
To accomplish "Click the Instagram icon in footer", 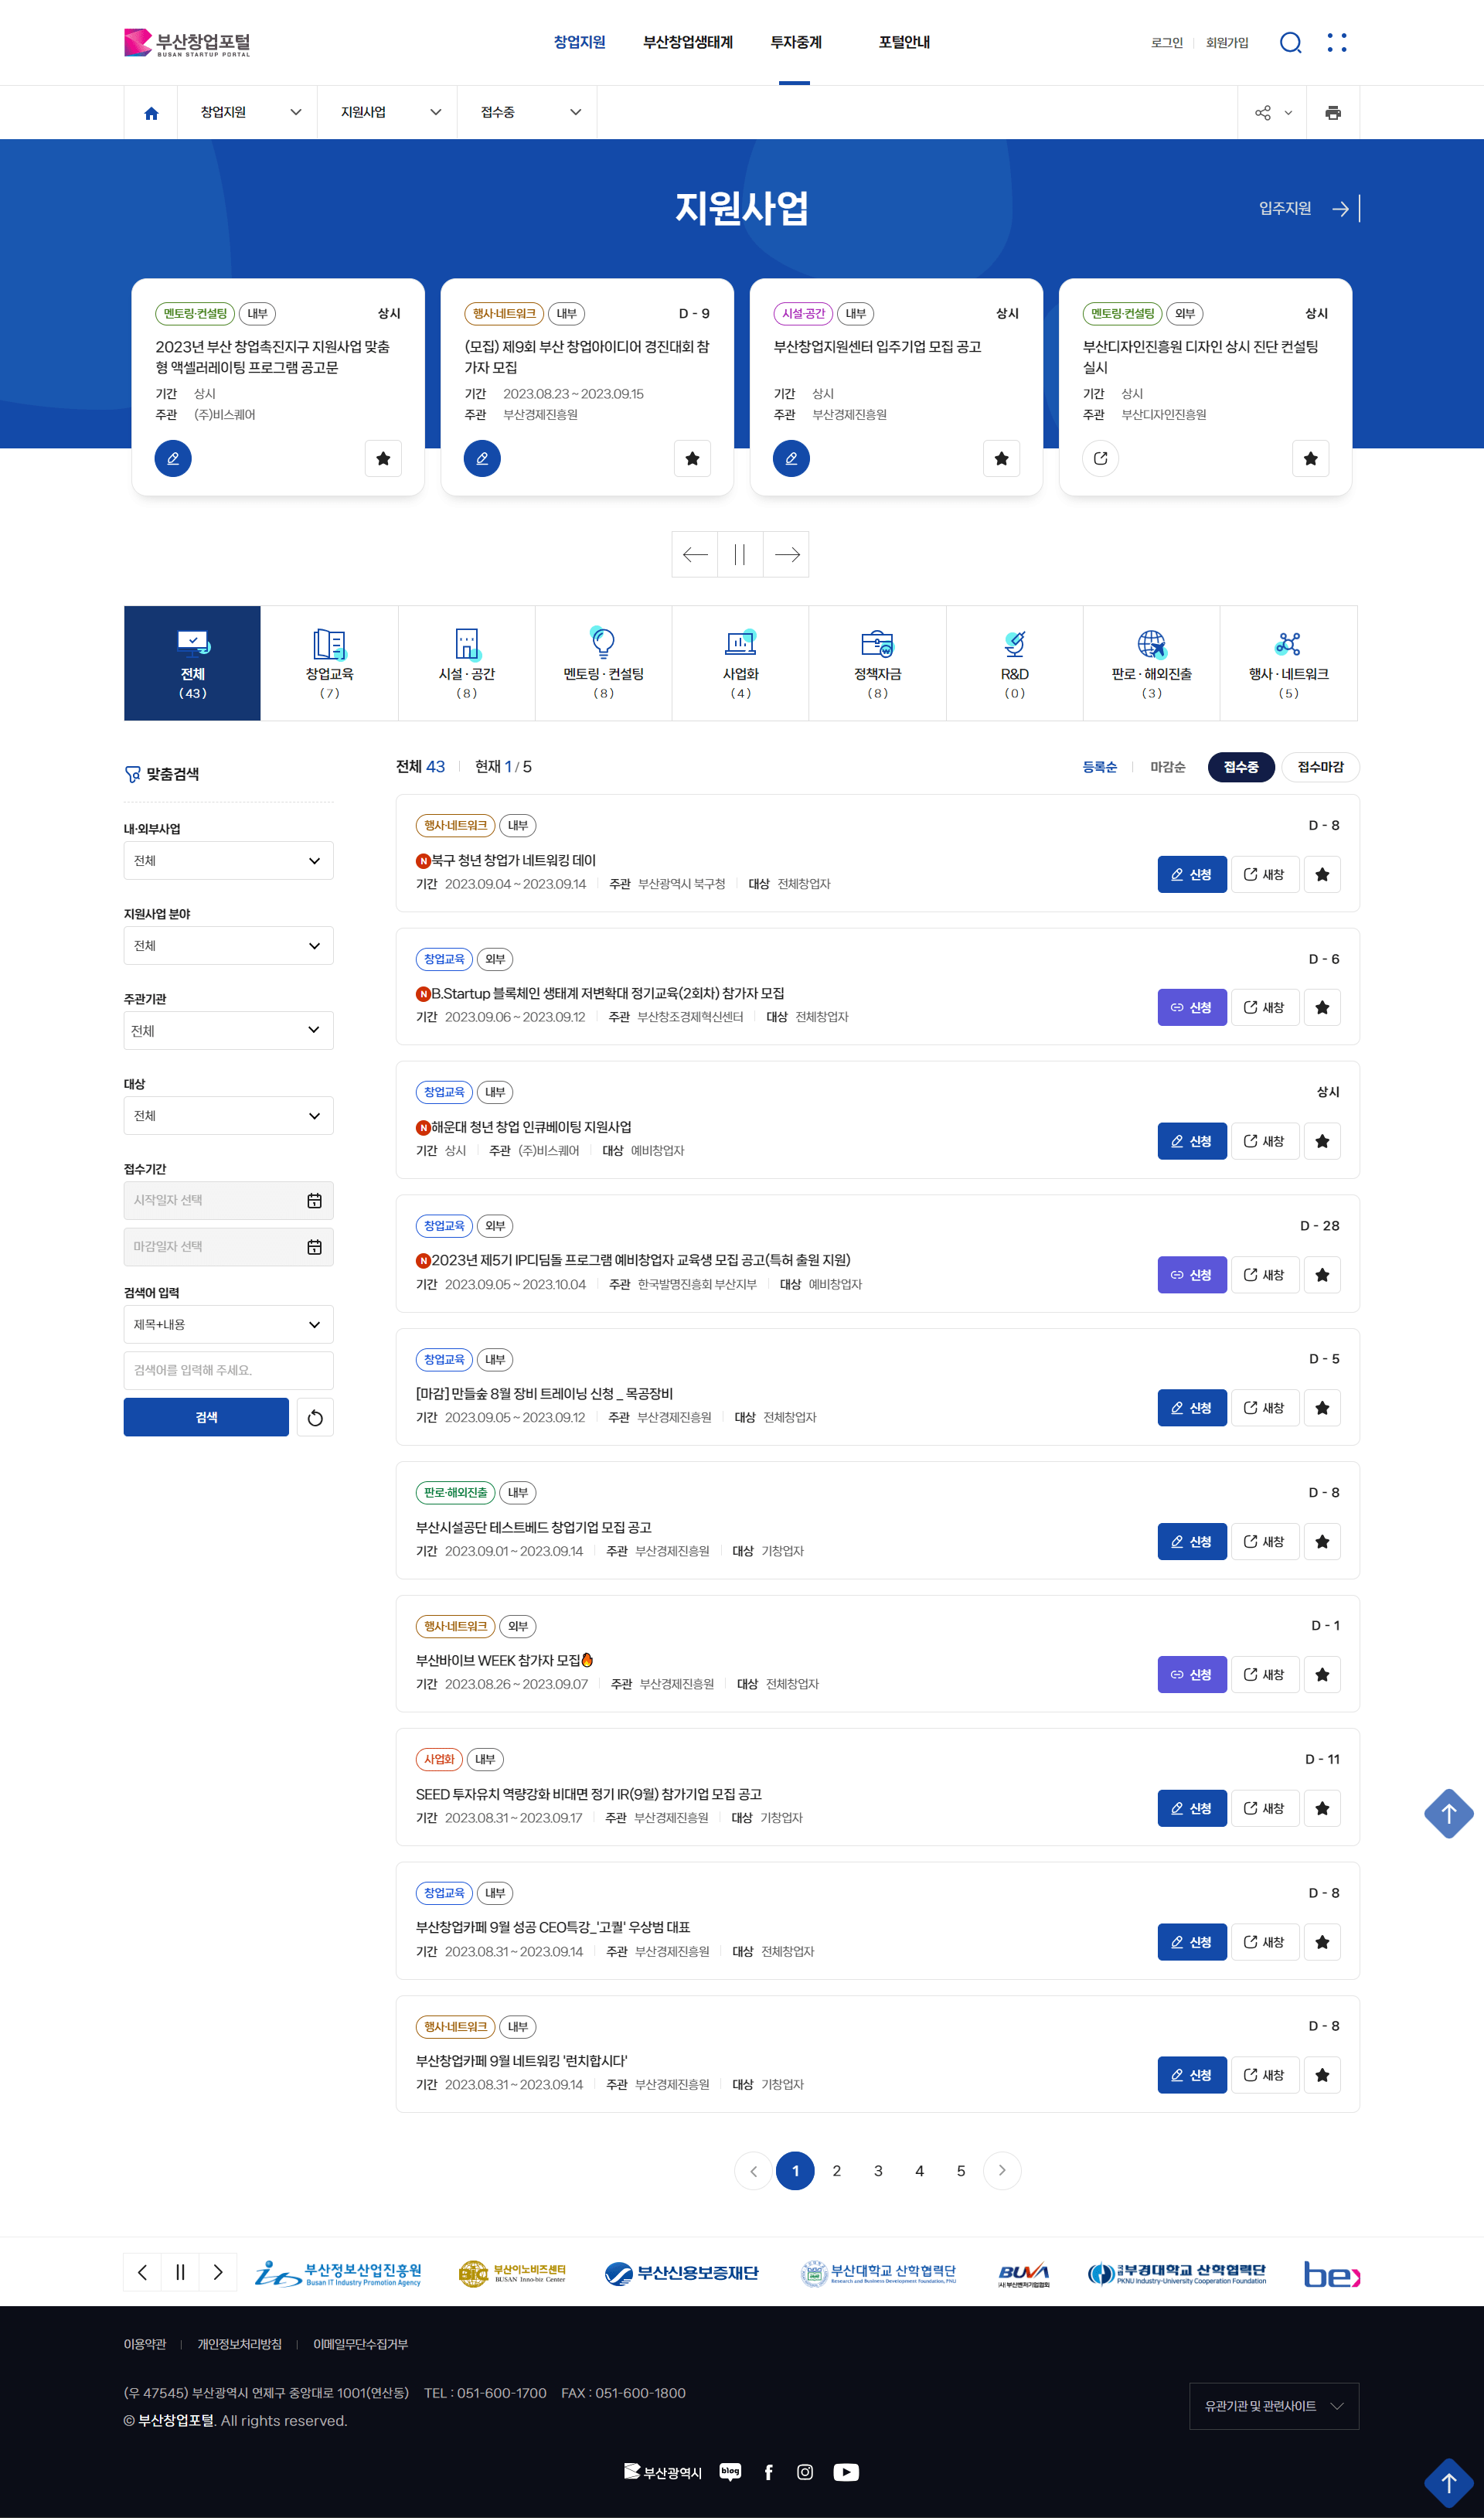I will point(804,2472).
